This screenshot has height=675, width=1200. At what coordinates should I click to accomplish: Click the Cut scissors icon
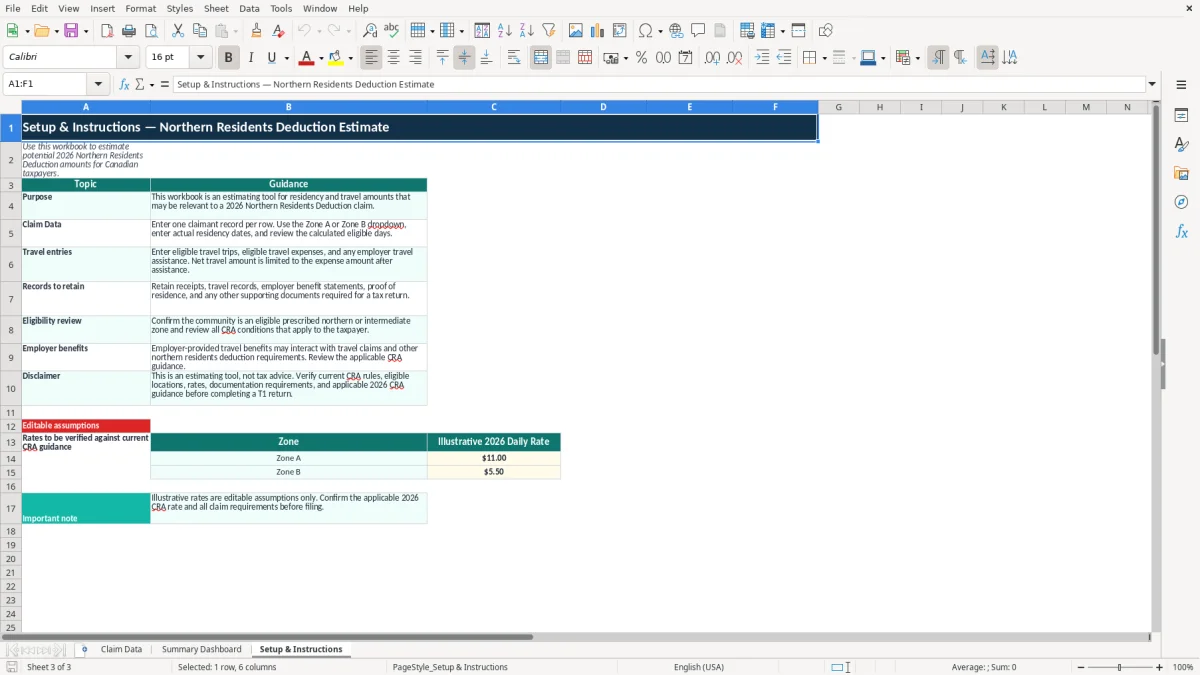177,31
